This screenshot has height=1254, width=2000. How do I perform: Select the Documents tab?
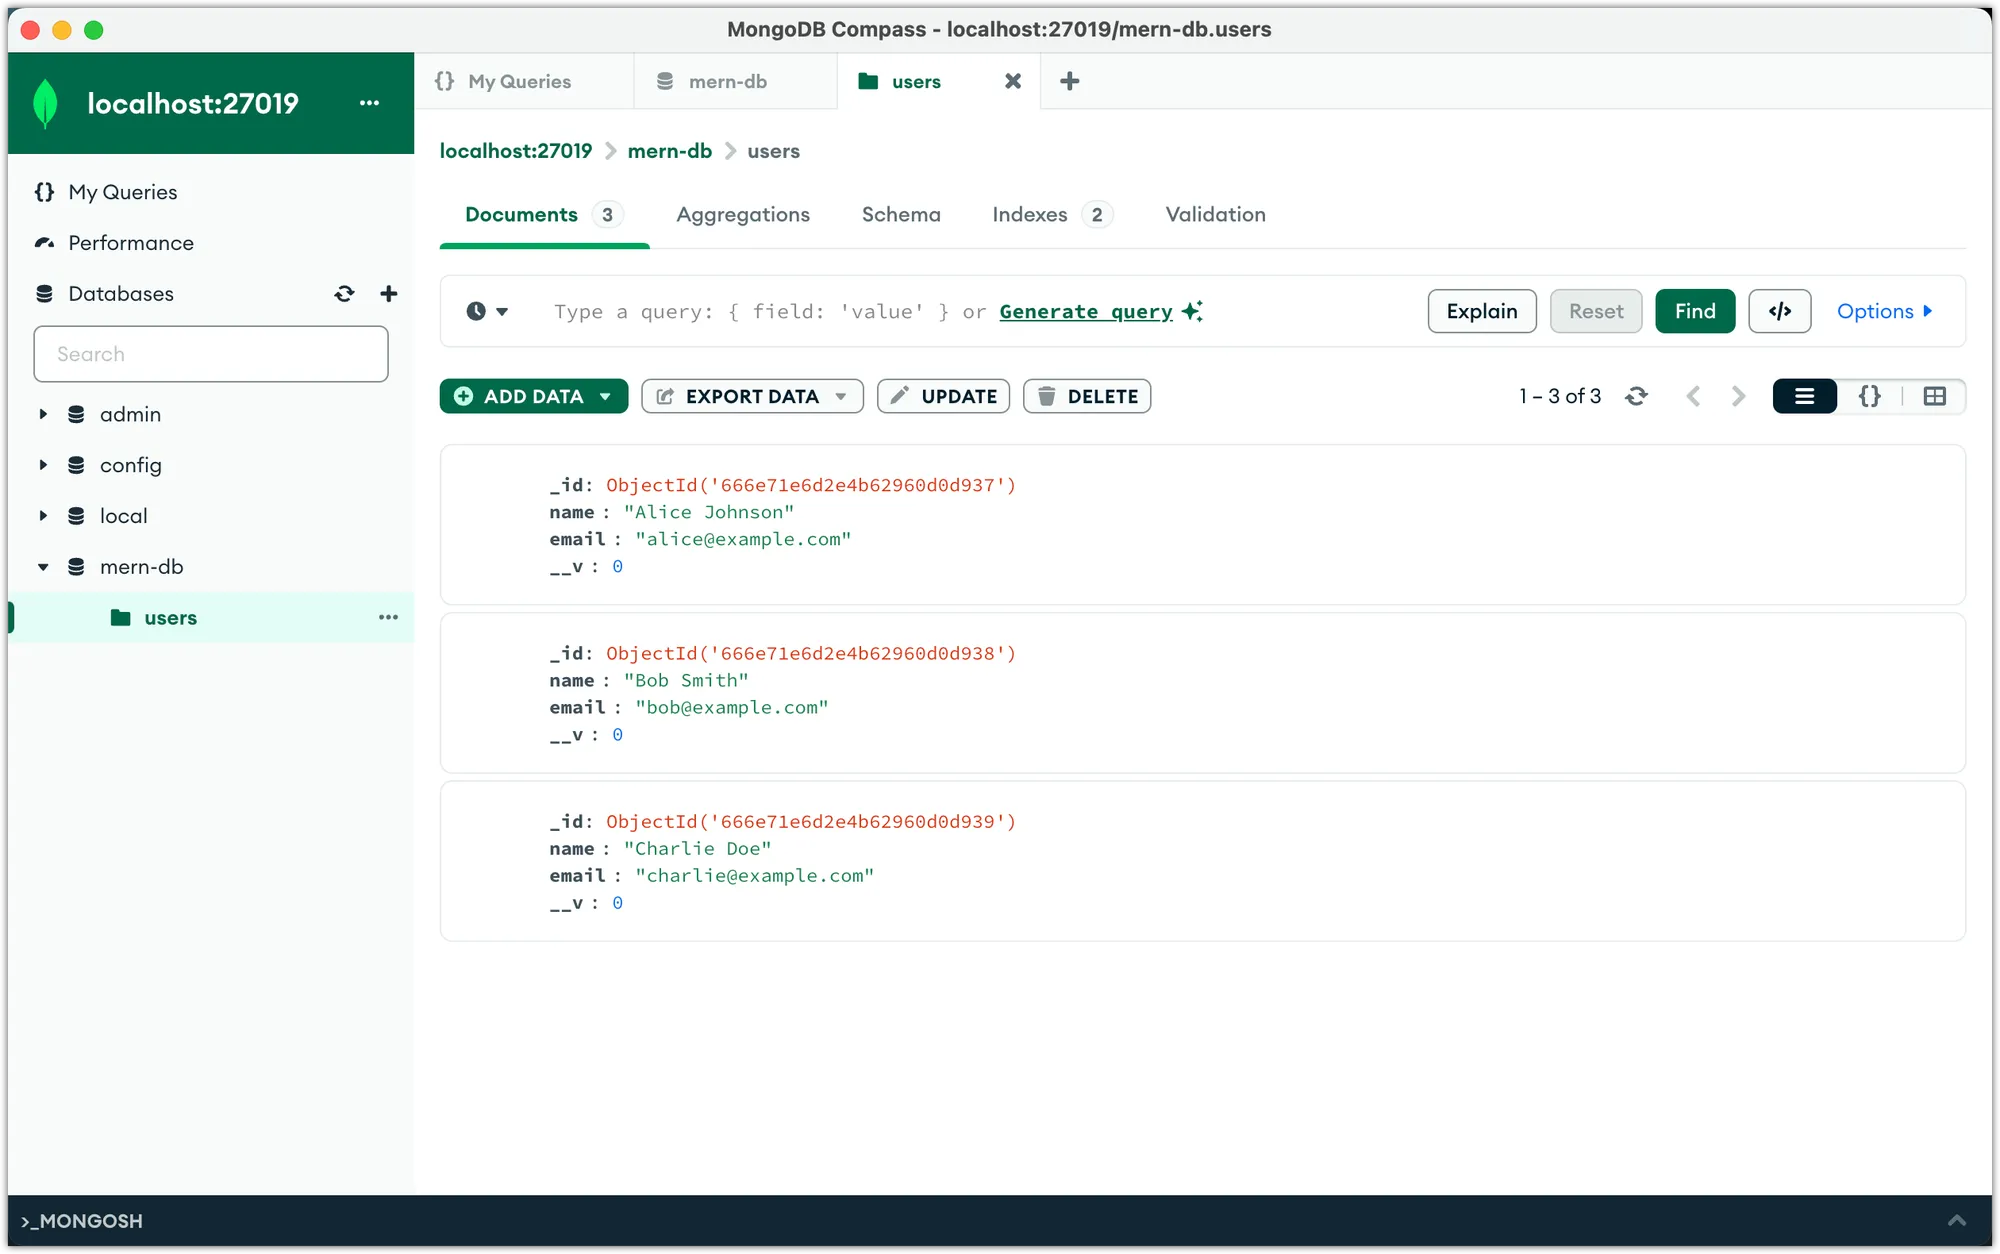544,214
